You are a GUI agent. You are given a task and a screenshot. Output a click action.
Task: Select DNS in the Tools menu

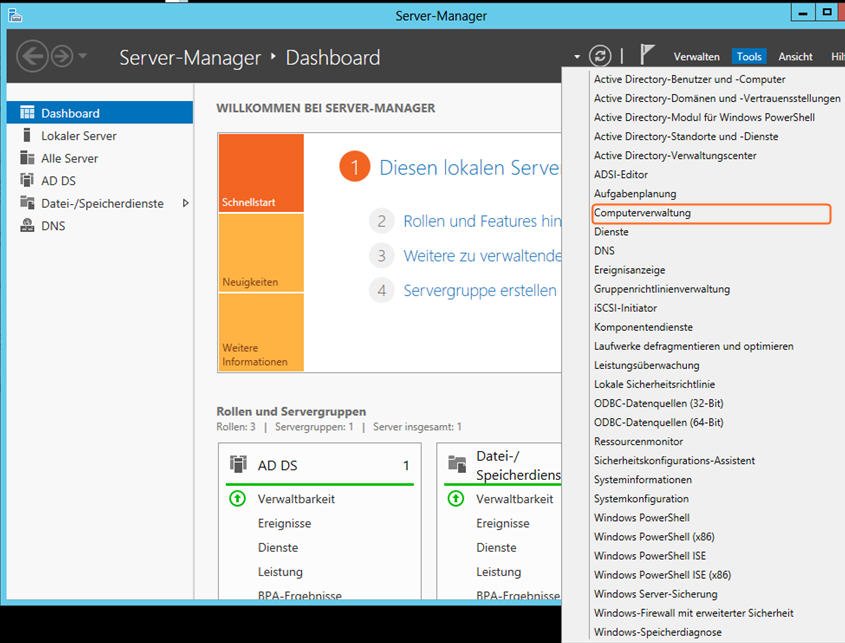604,251
